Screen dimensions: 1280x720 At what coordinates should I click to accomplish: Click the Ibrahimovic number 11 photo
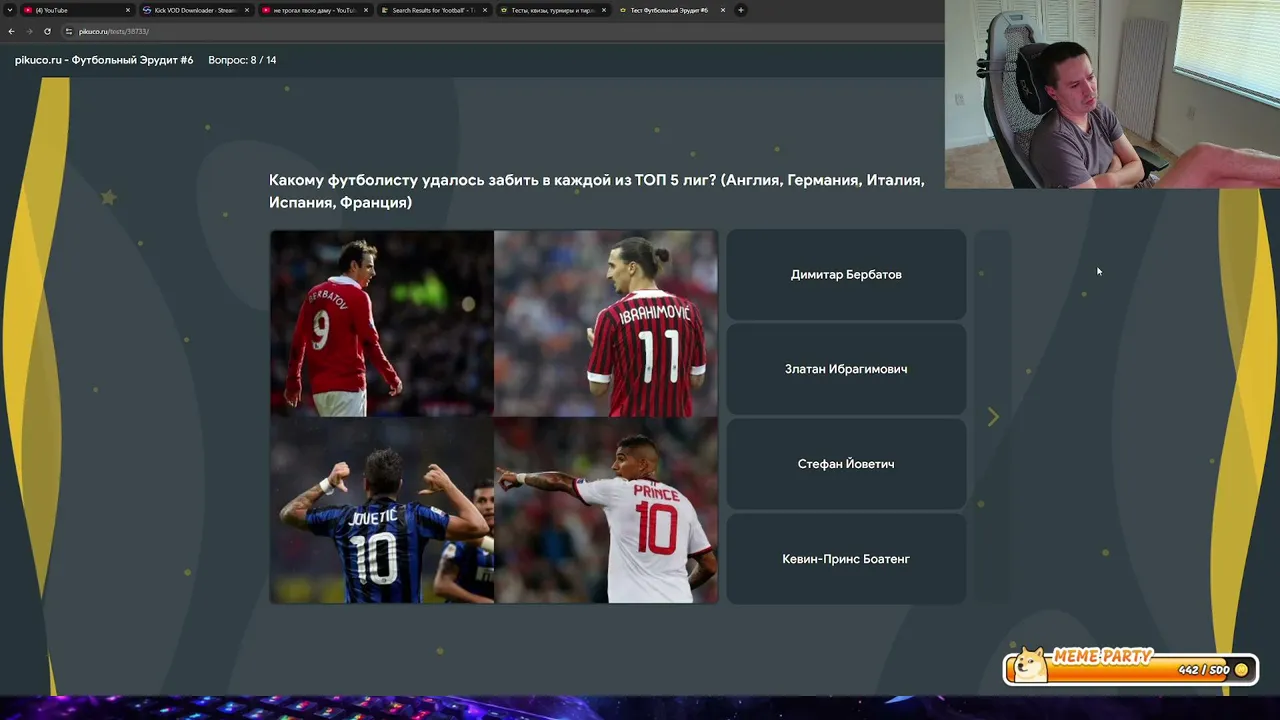(606, 323)
